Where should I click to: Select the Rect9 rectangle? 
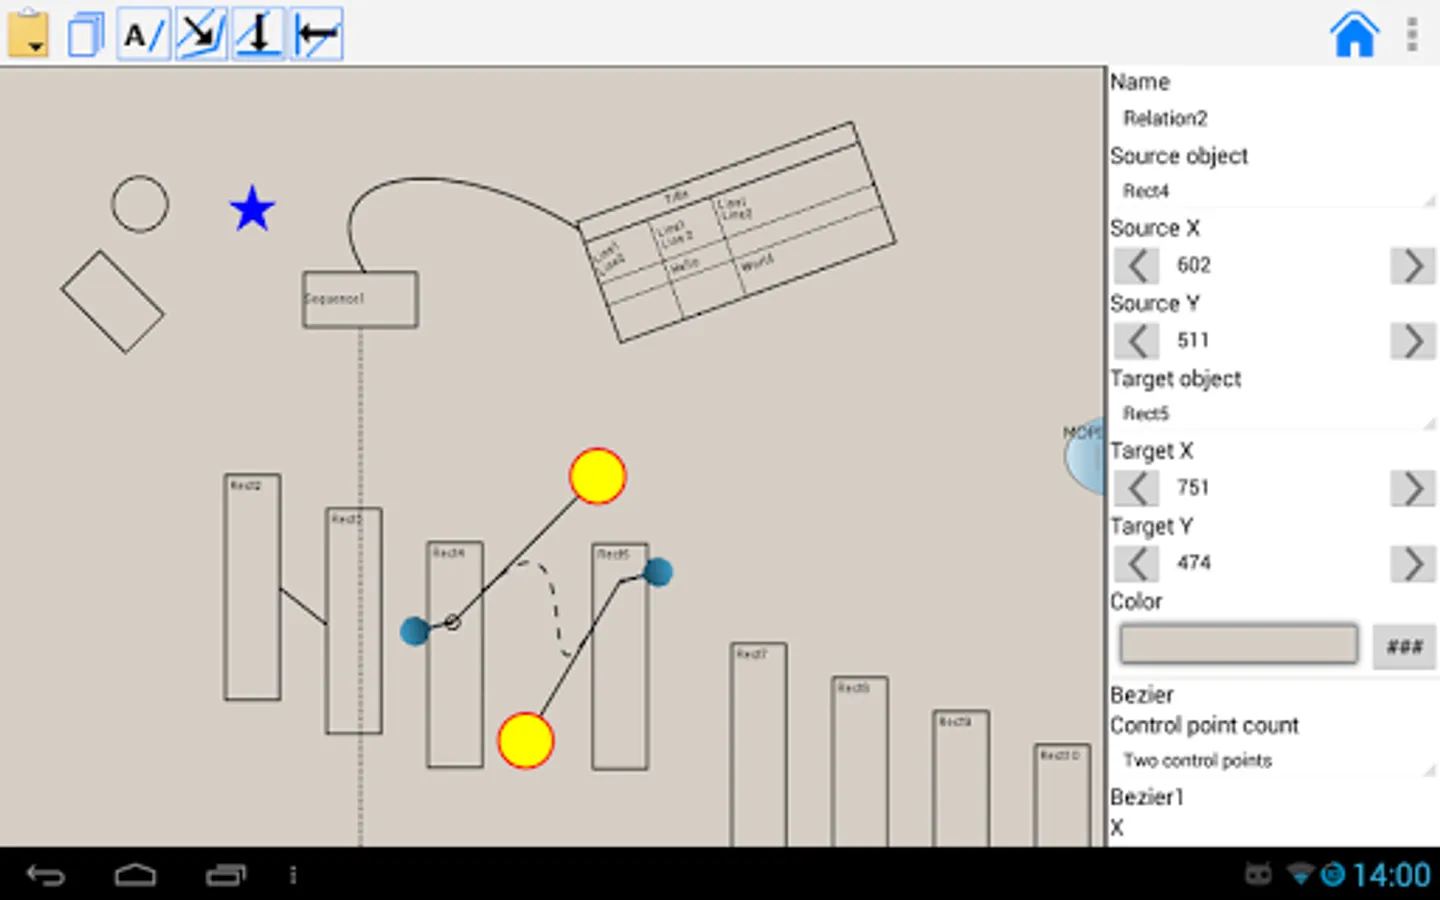pyautogui.click(x=961, y=779)
